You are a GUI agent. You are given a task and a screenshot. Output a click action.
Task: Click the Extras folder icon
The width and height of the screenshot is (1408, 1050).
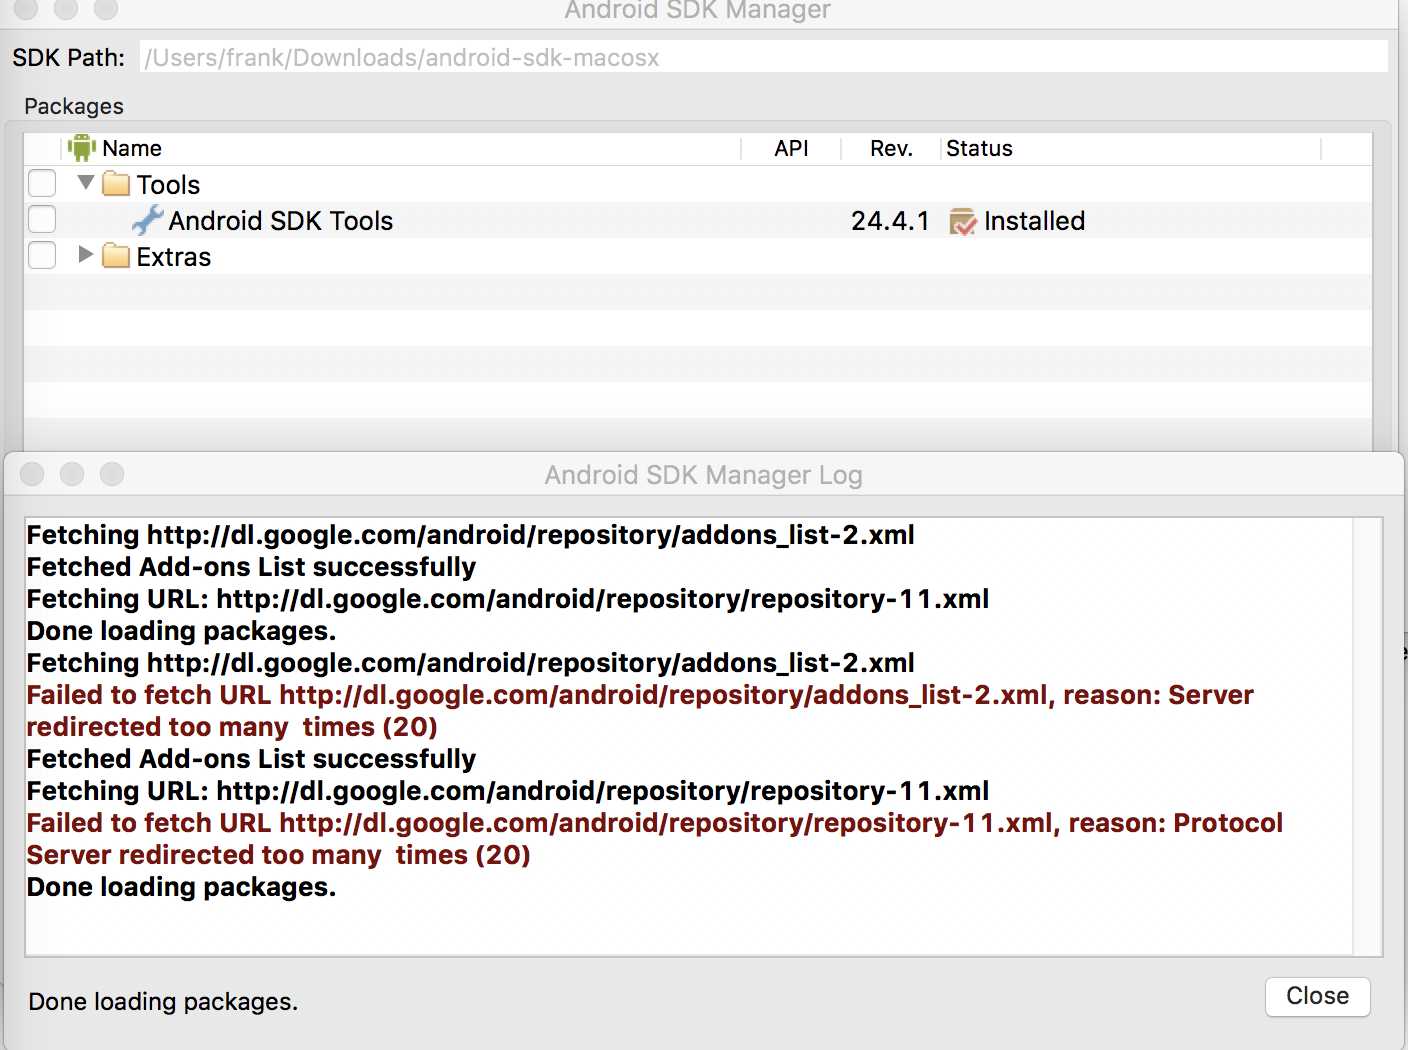point(116,256)
